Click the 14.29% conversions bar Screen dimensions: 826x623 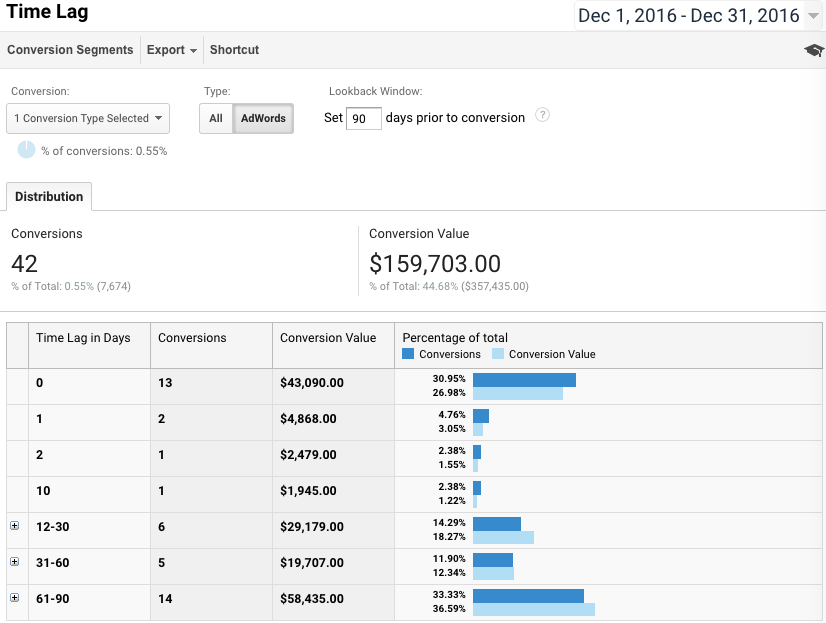[x=497, y=524]
